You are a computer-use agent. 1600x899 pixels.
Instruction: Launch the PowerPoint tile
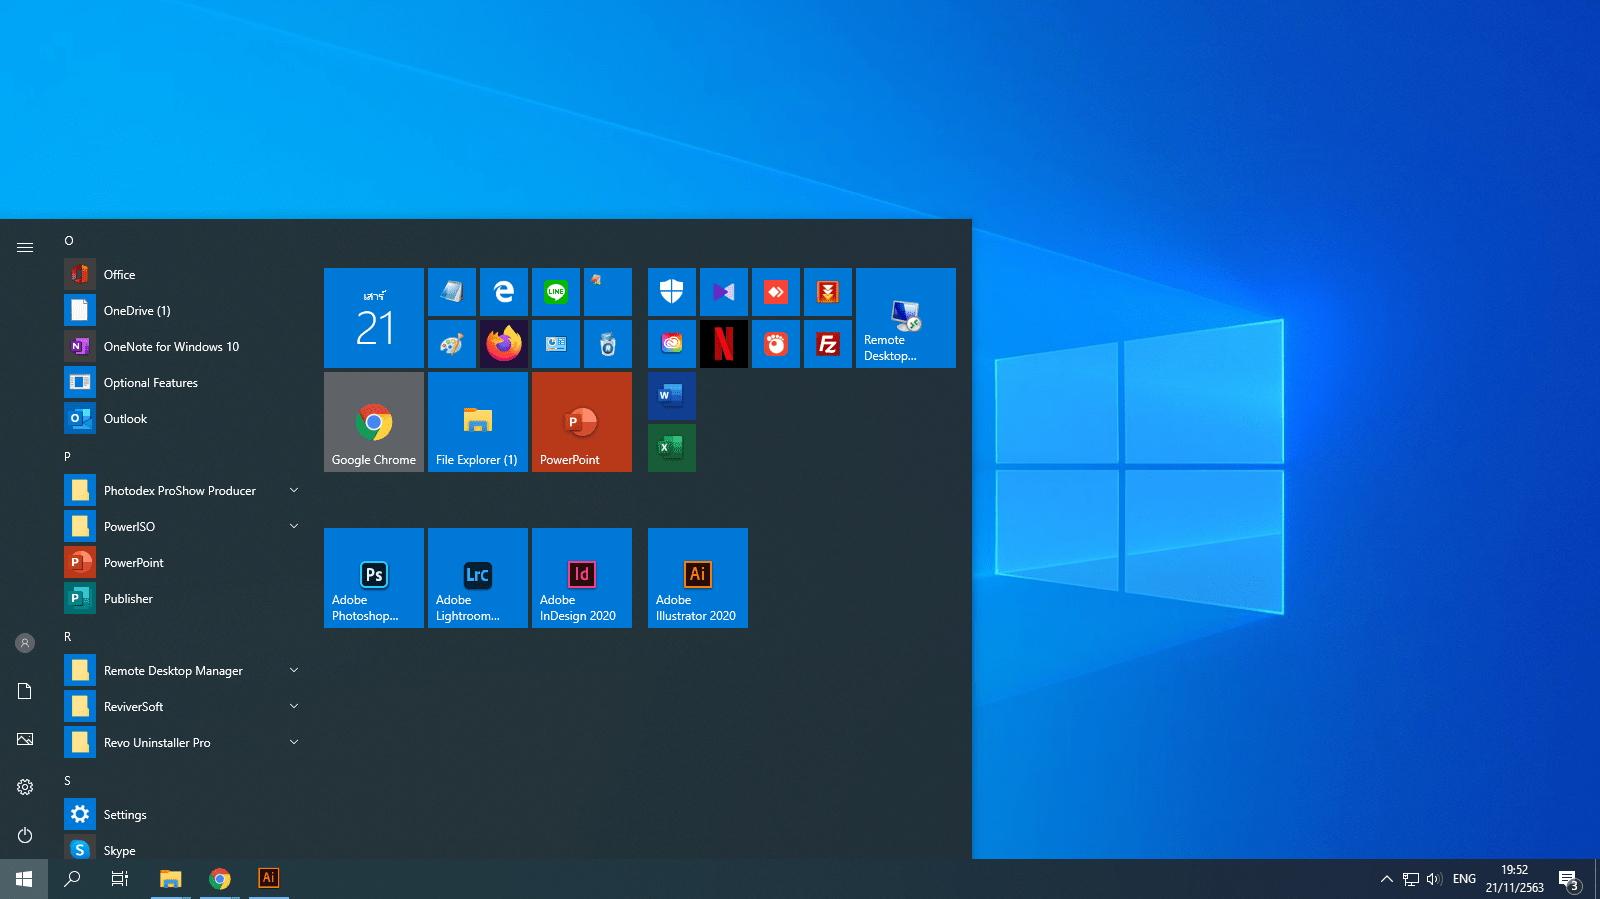coord(582,422)
